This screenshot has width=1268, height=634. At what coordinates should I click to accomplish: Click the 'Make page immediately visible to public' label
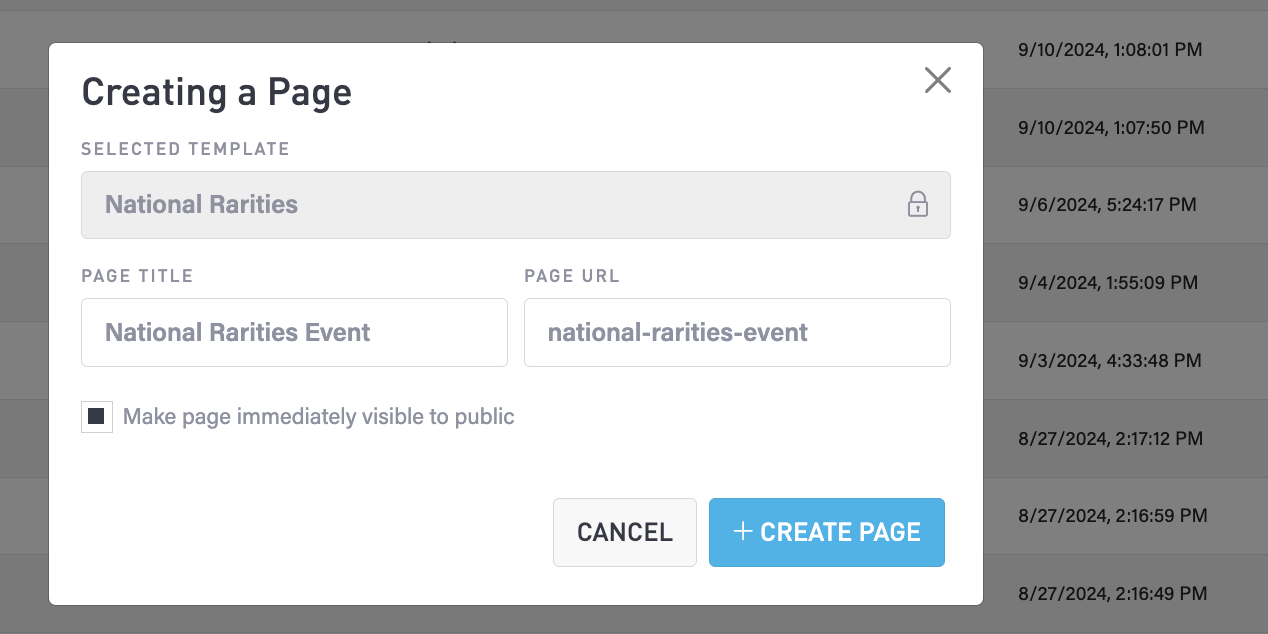click(318, 417)
